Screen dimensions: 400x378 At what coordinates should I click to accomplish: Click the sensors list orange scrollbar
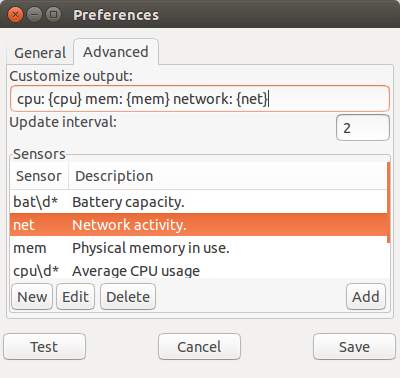click(388, 203)
